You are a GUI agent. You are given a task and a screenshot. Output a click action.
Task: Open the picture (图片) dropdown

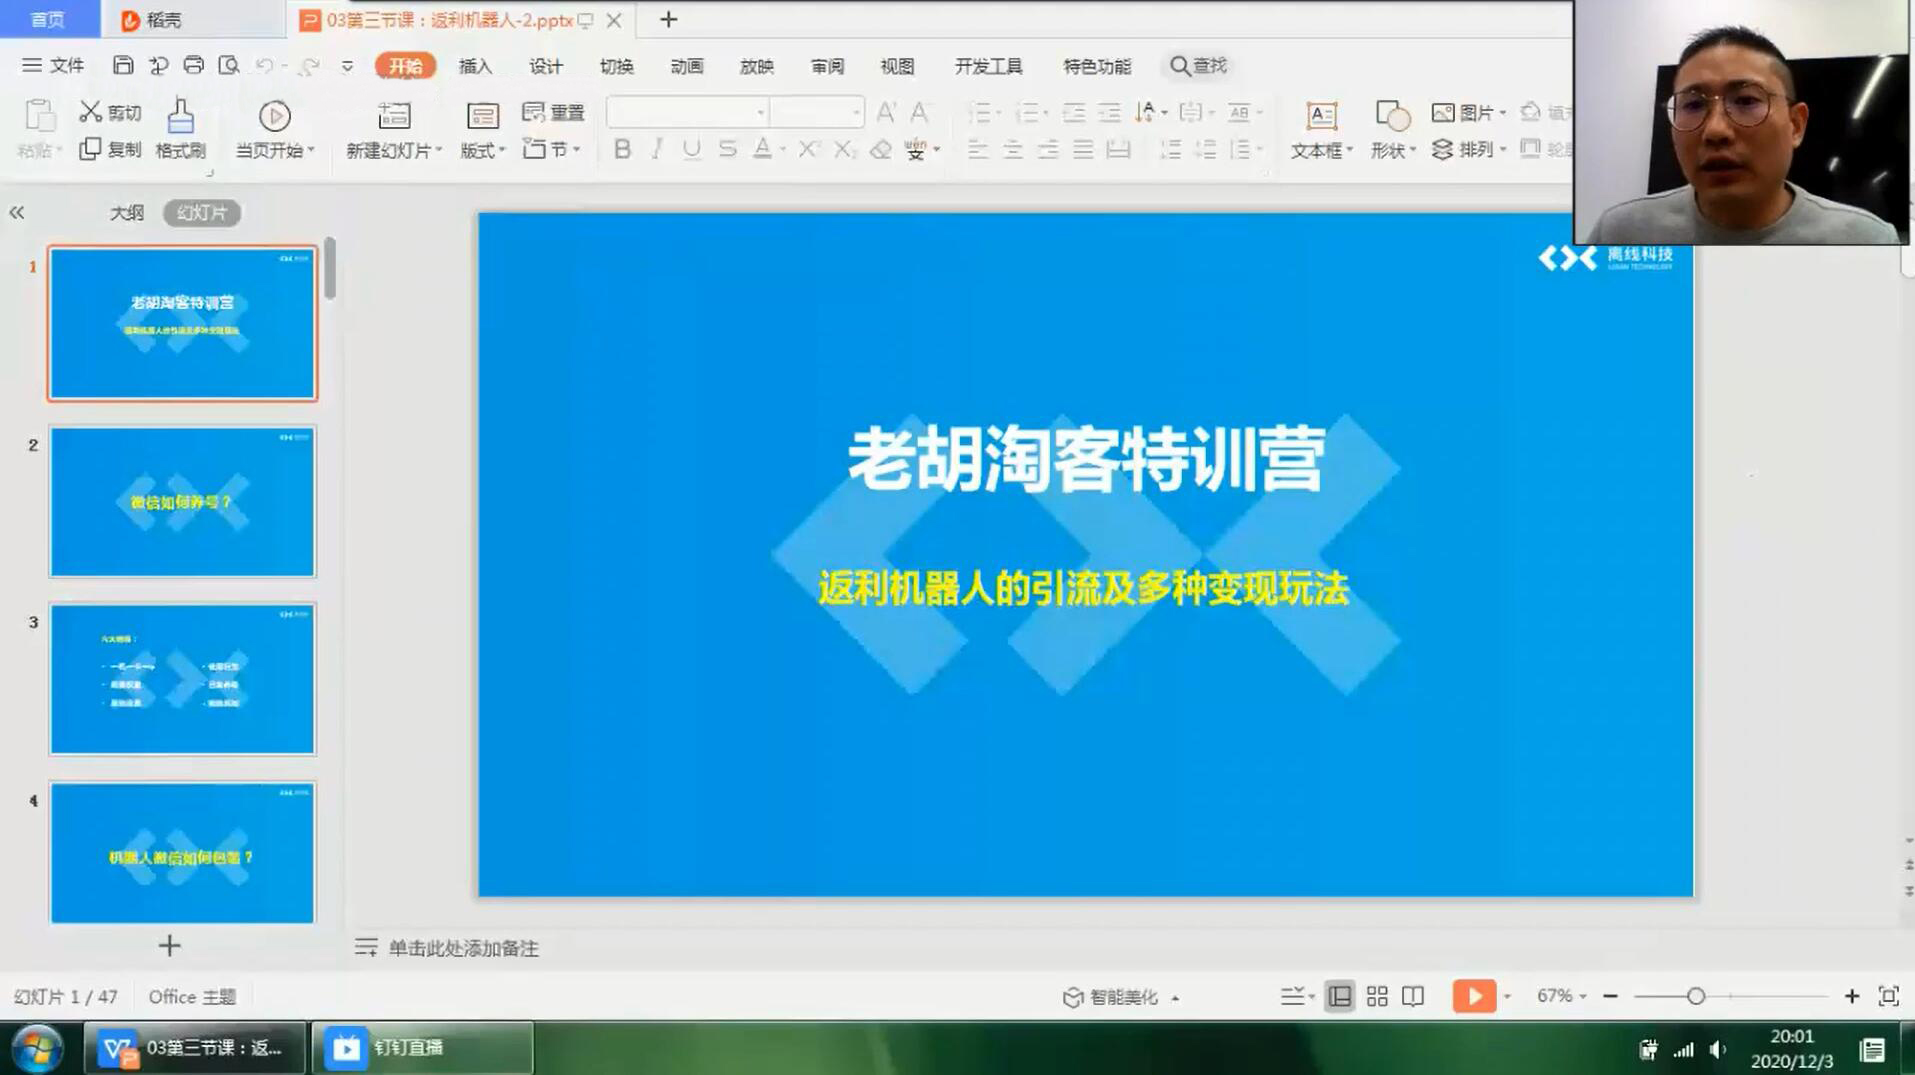1468,112
